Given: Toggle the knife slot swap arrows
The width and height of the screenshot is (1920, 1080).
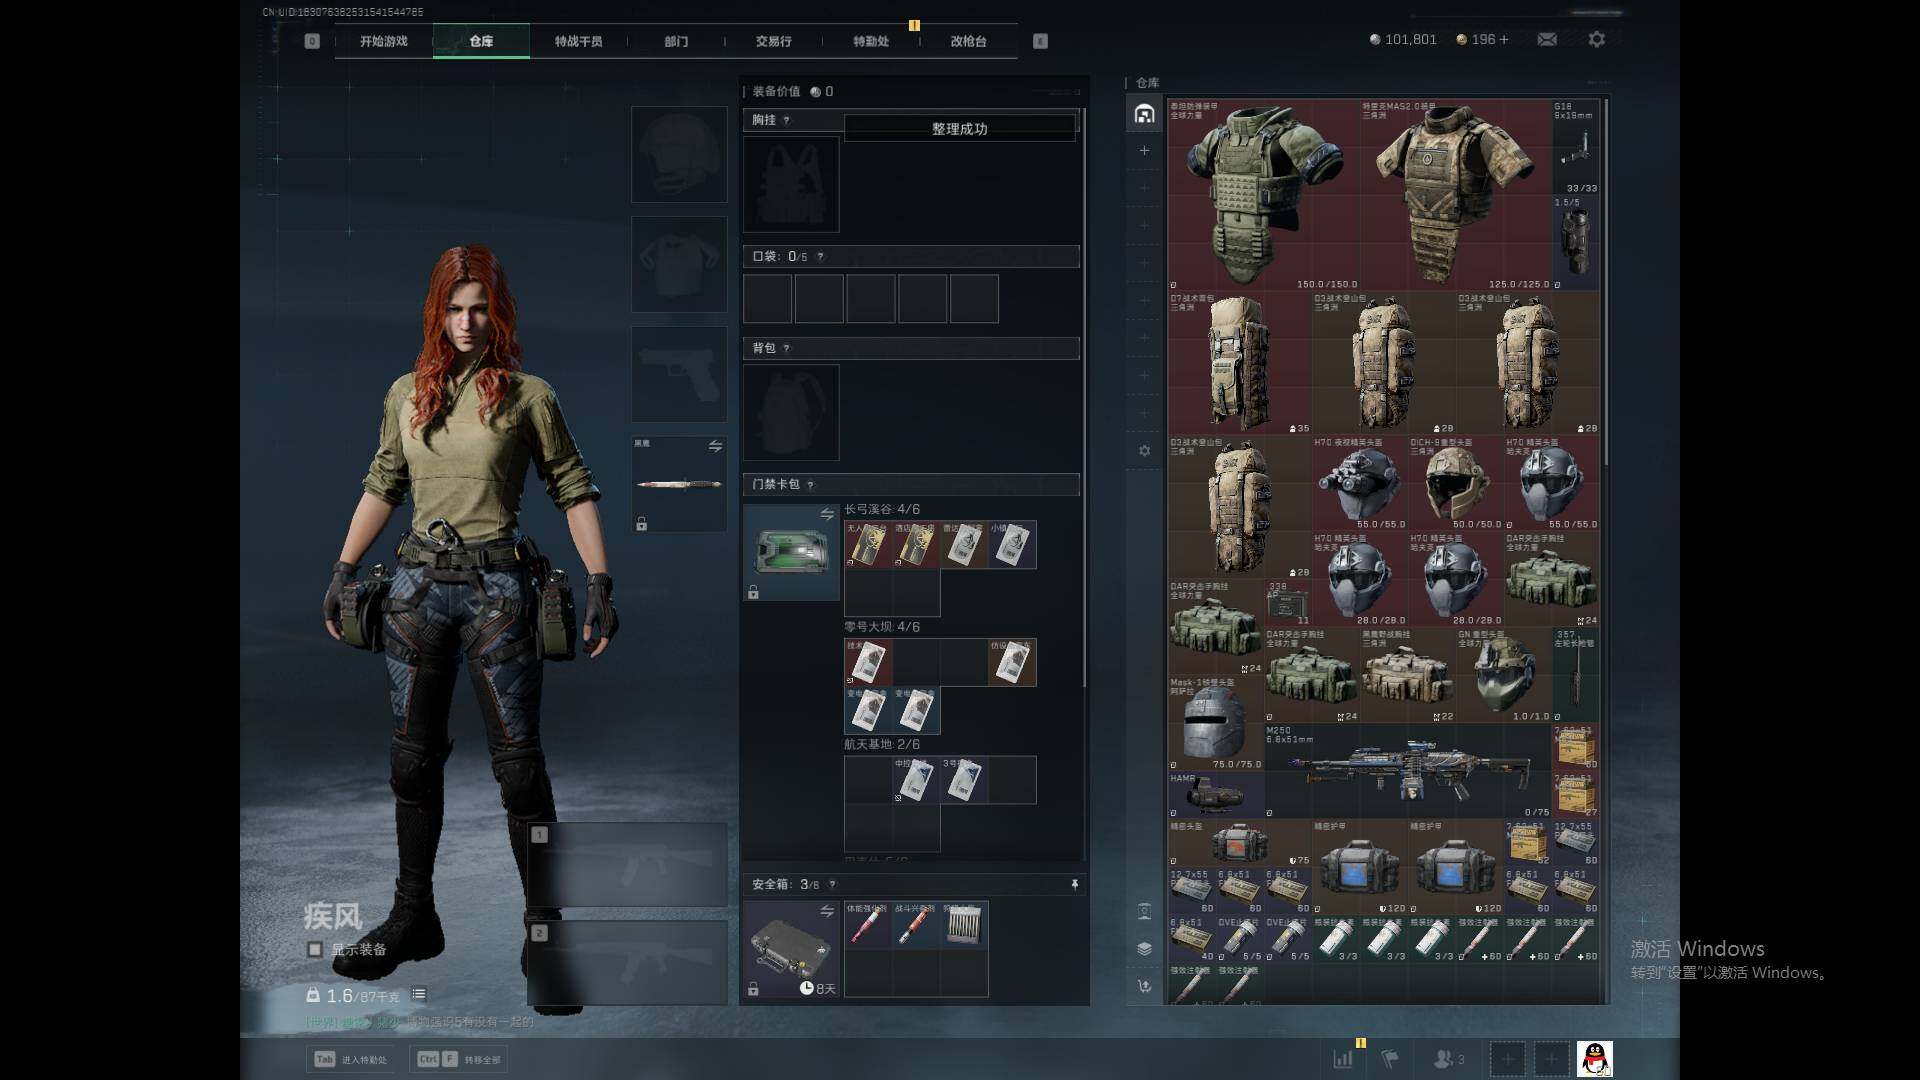Looking at the screenshot, I should coord(715,446).
